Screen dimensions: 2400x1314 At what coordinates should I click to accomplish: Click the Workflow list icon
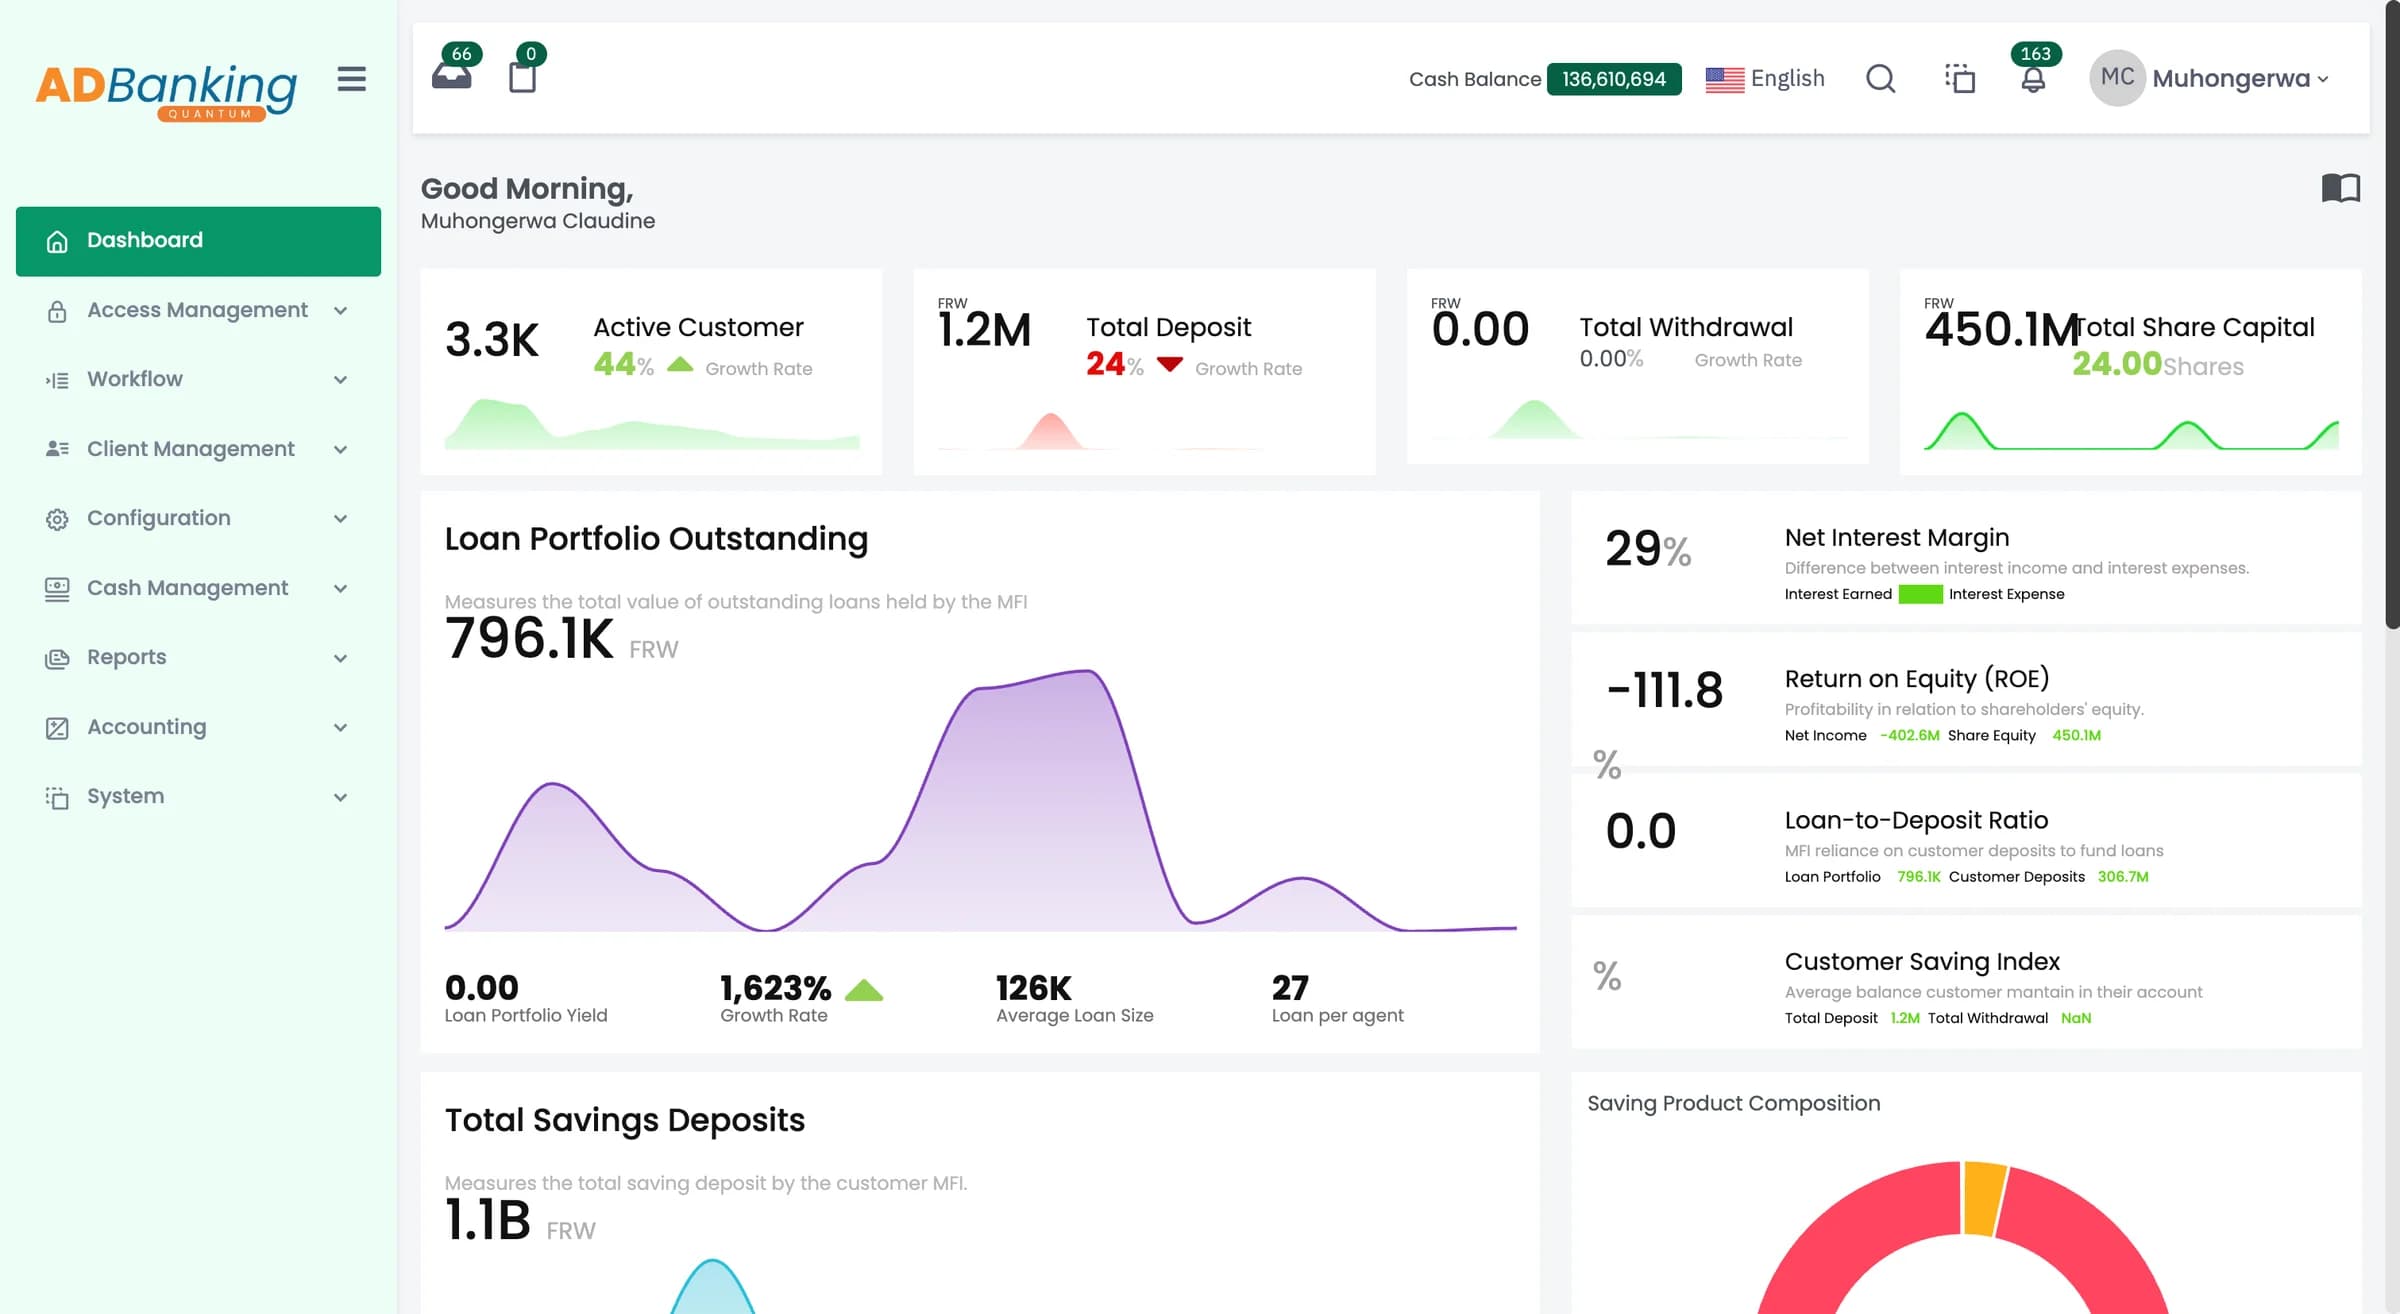[x=57, y=380]
